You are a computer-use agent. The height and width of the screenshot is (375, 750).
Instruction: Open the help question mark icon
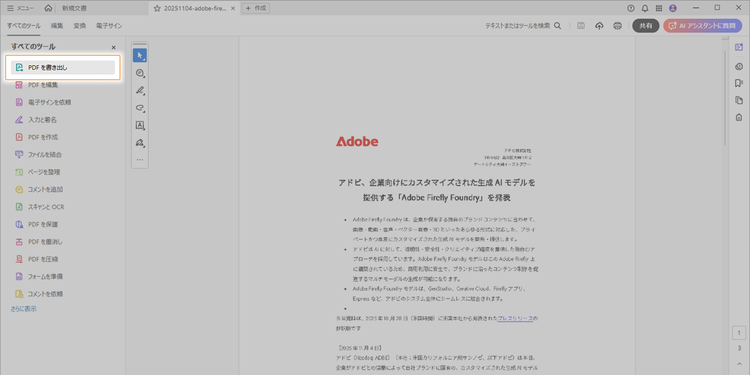point(631,8)
